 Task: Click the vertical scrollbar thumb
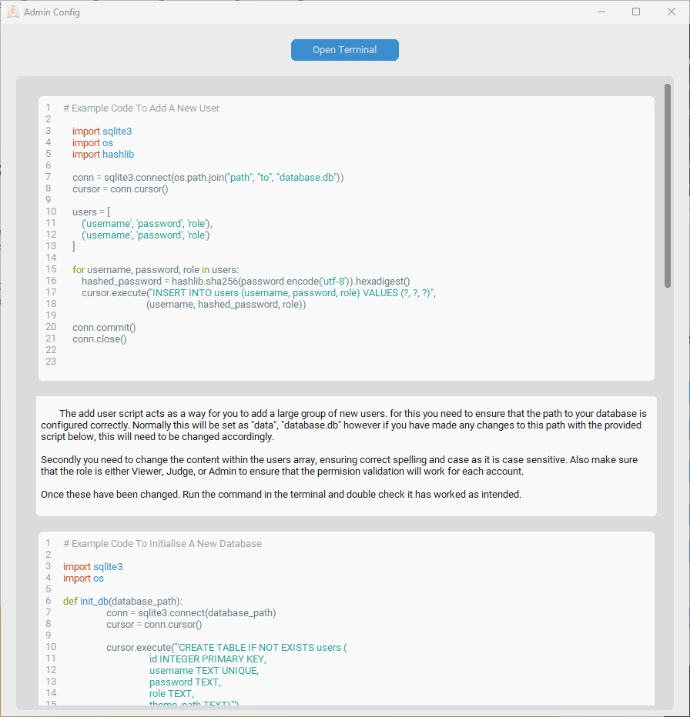668,186
